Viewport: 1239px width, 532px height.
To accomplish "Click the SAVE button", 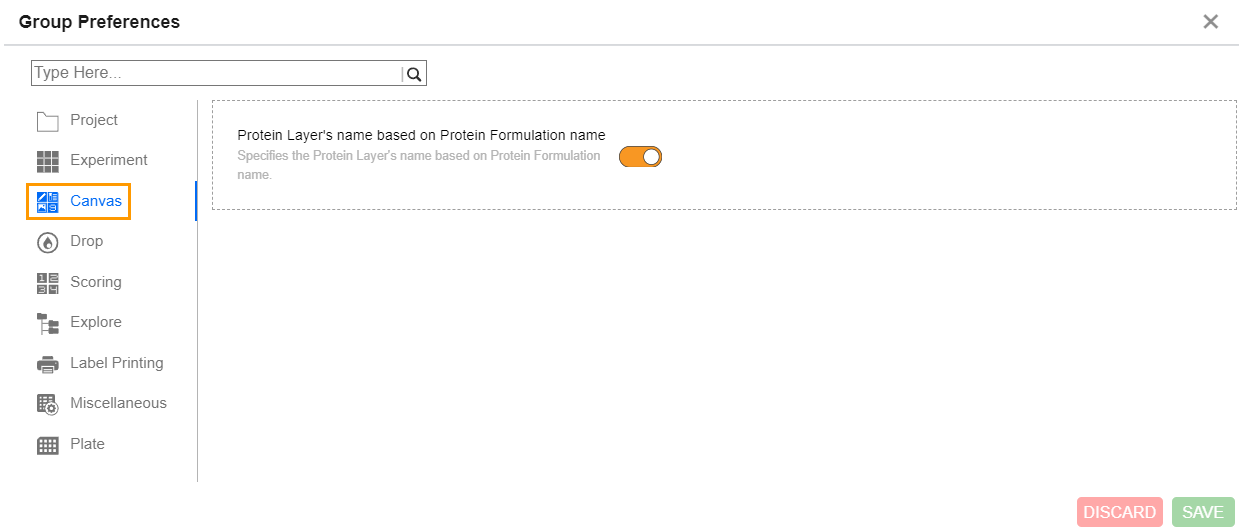I will (1203, 512).
